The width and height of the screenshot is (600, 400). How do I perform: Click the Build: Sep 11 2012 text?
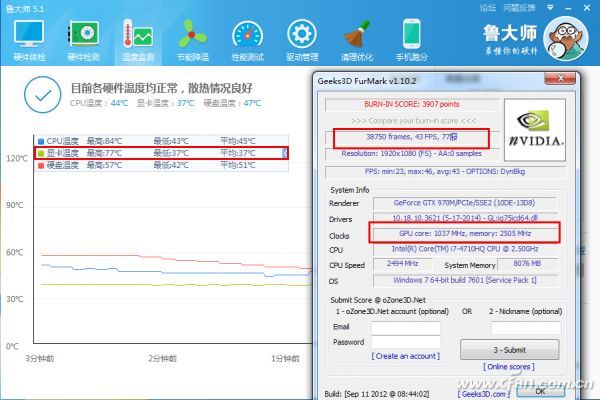tap(377, 394)
